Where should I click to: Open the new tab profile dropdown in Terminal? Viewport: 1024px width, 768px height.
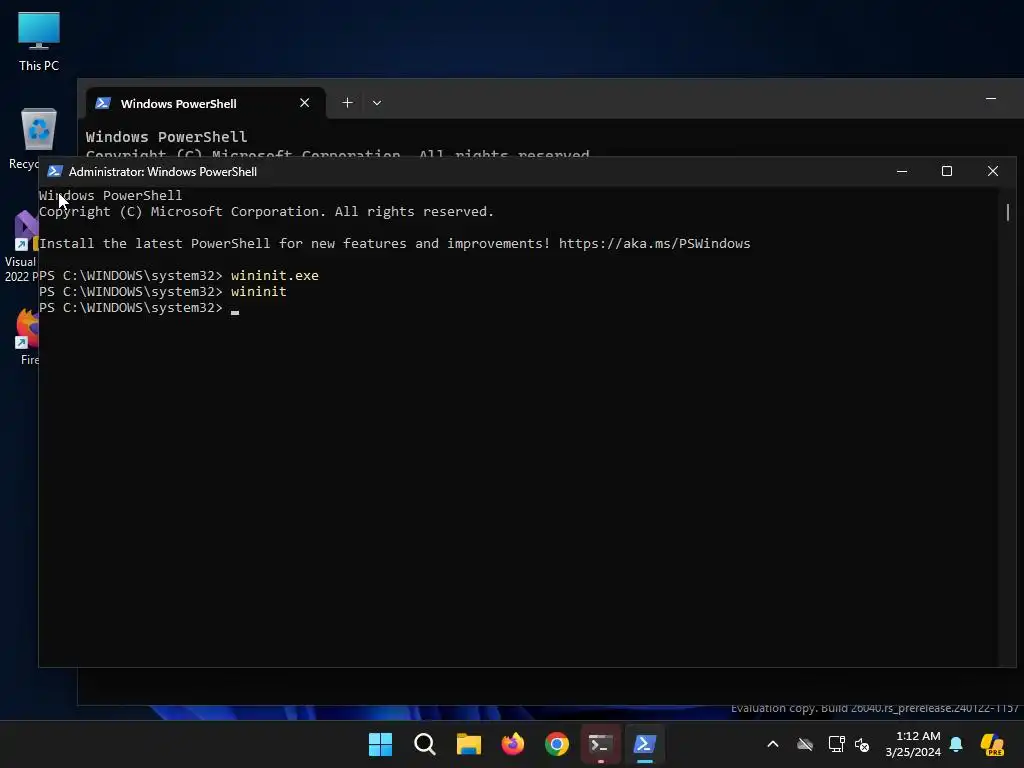pos(377,103)
